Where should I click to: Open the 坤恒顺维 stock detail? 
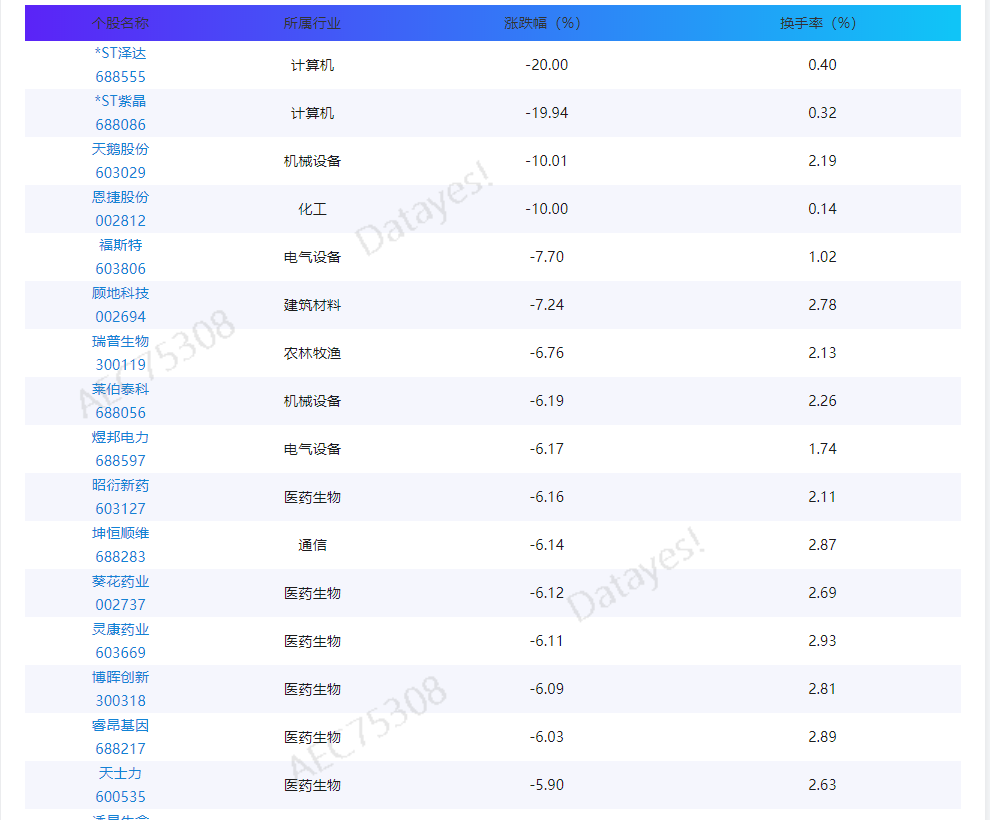click(x=121, y=533)
